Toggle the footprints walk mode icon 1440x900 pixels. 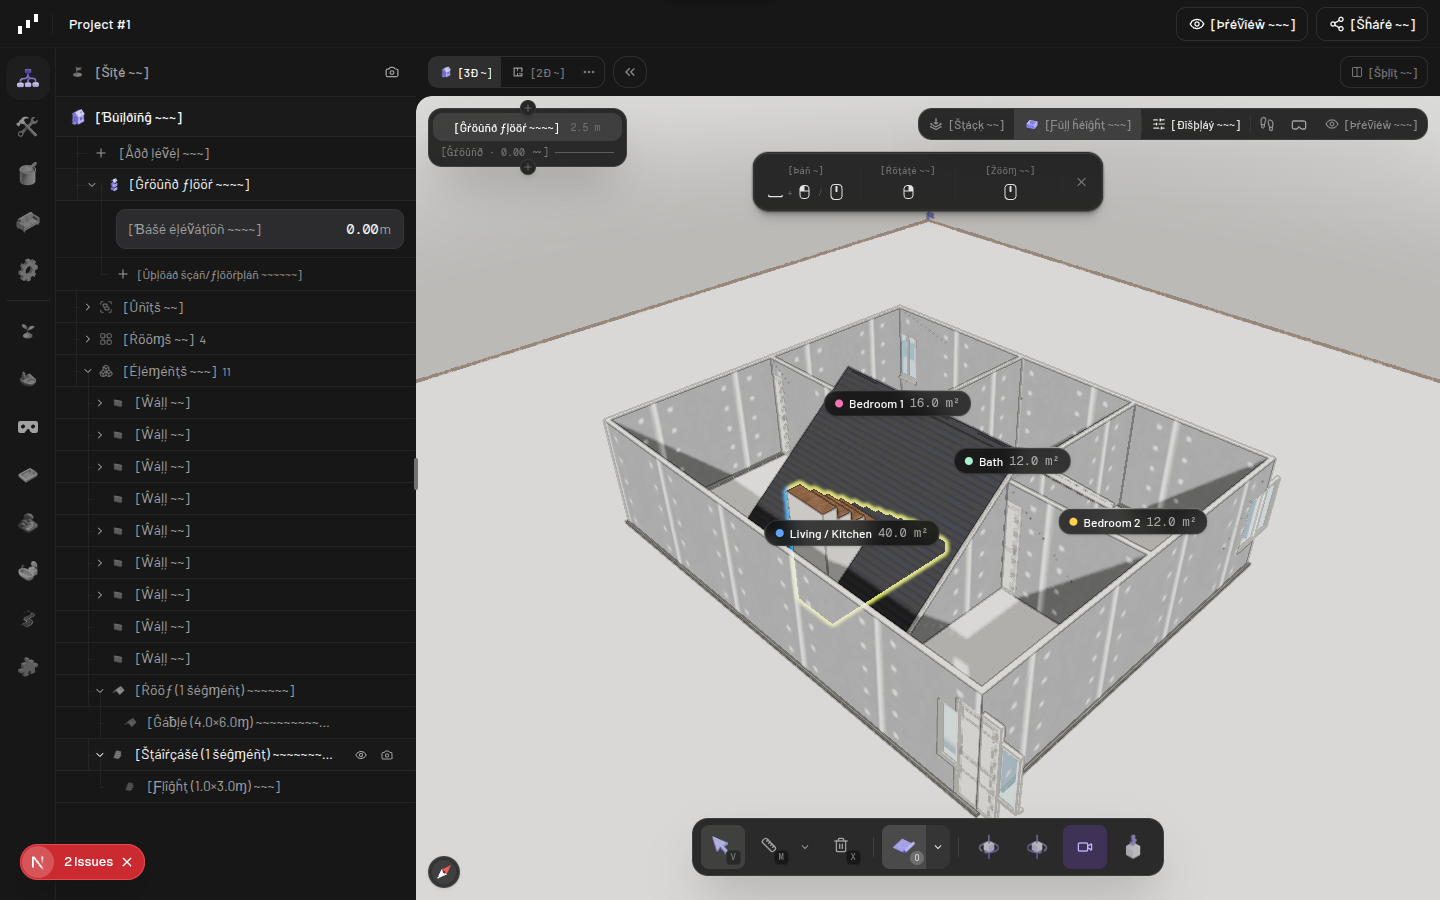point(1267,125)
